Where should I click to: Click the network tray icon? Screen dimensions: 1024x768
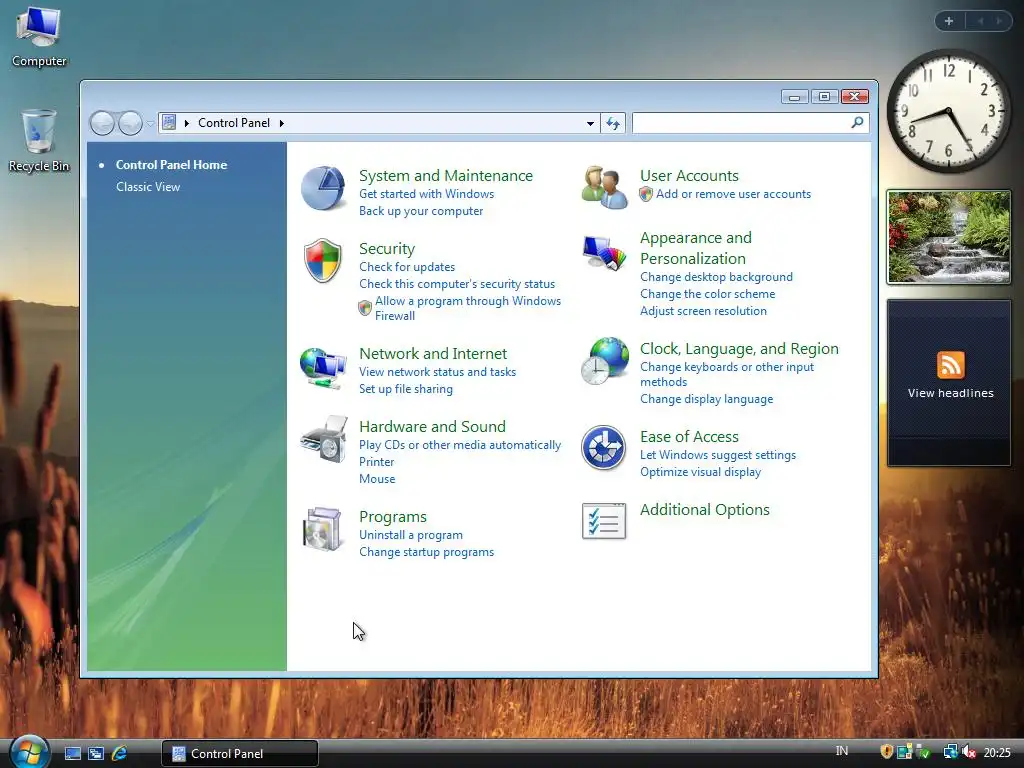coord(950,752)
